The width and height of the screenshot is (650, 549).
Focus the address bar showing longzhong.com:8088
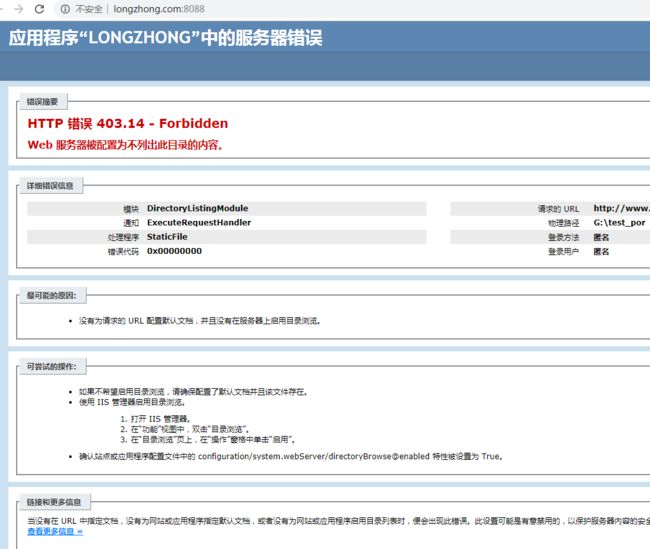click(x=159, y=9)
